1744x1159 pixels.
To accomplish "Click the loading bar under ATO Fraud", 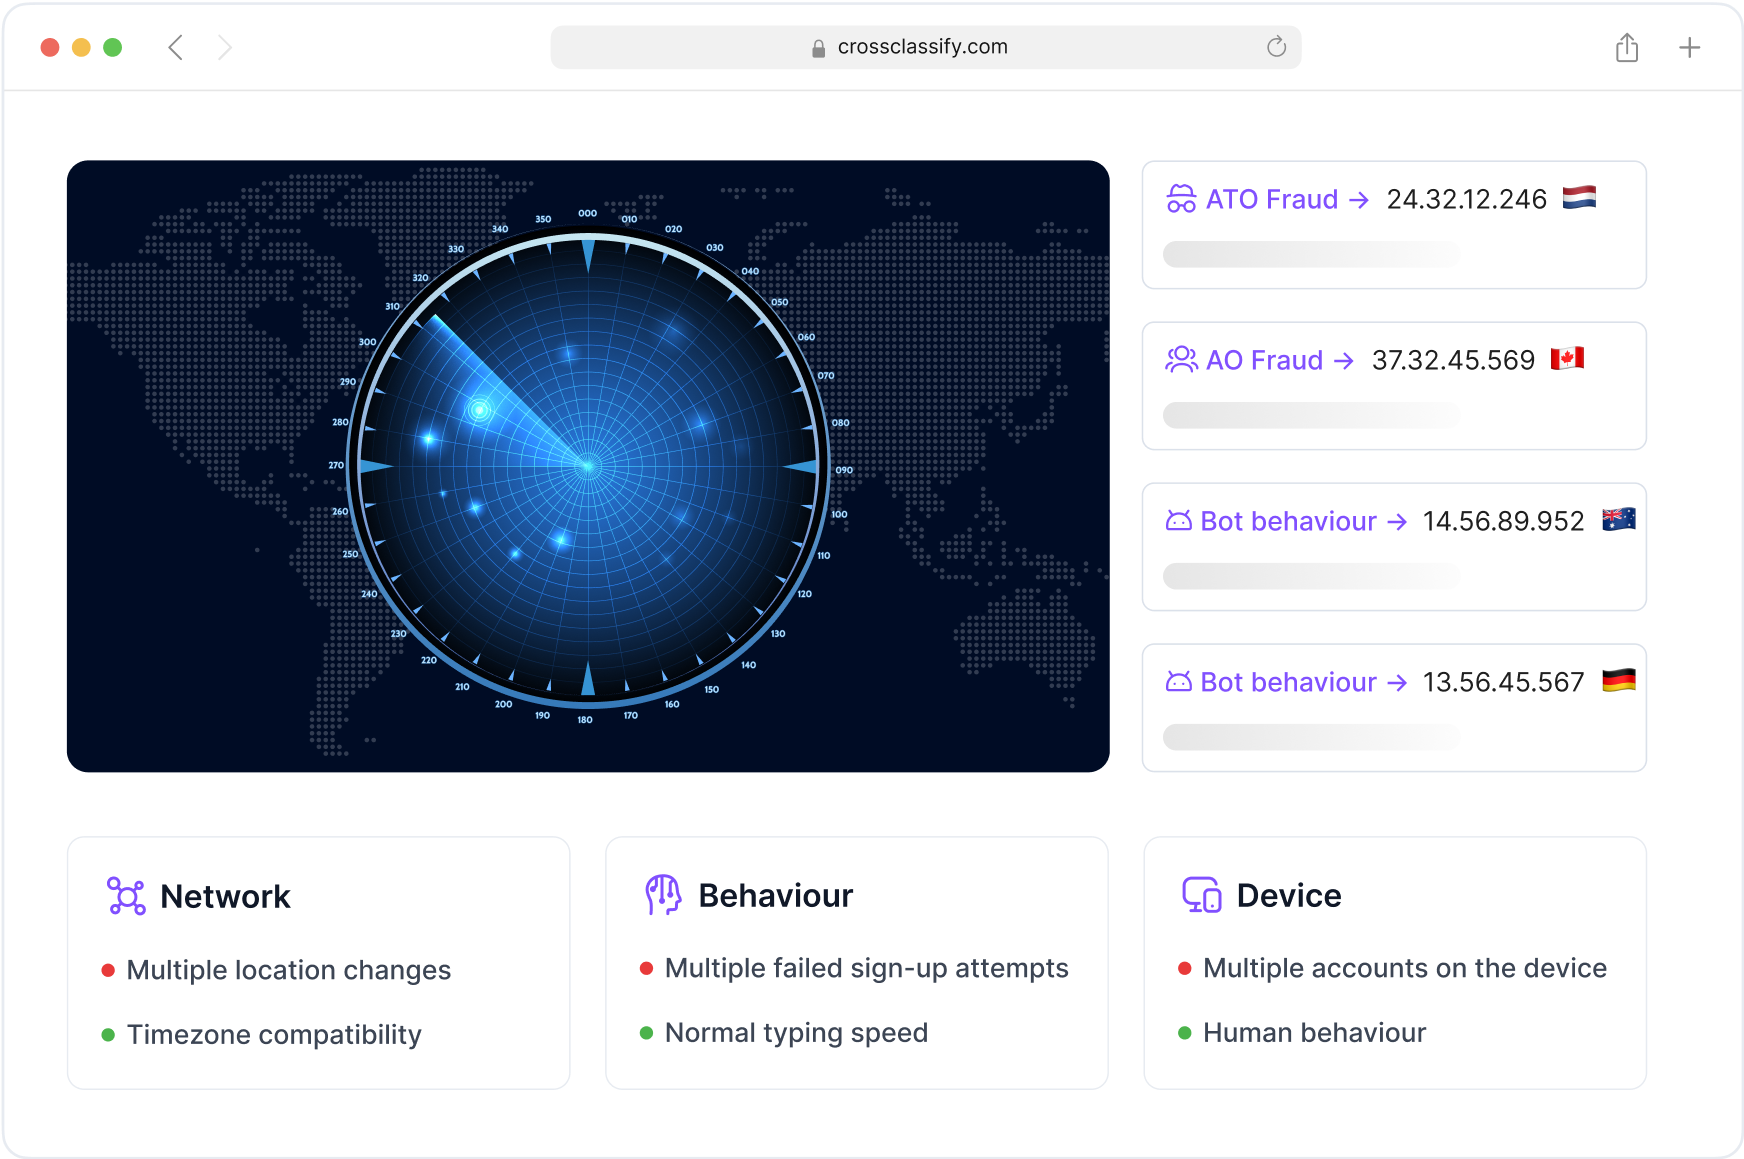I will coord(1310,254).
